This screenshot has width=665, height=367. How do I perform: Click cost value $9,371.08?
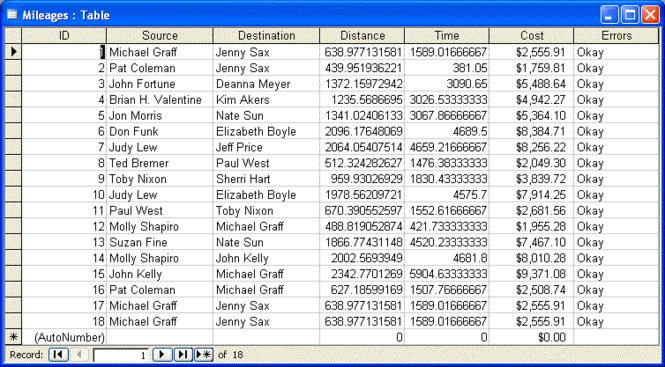coord(531,274)
